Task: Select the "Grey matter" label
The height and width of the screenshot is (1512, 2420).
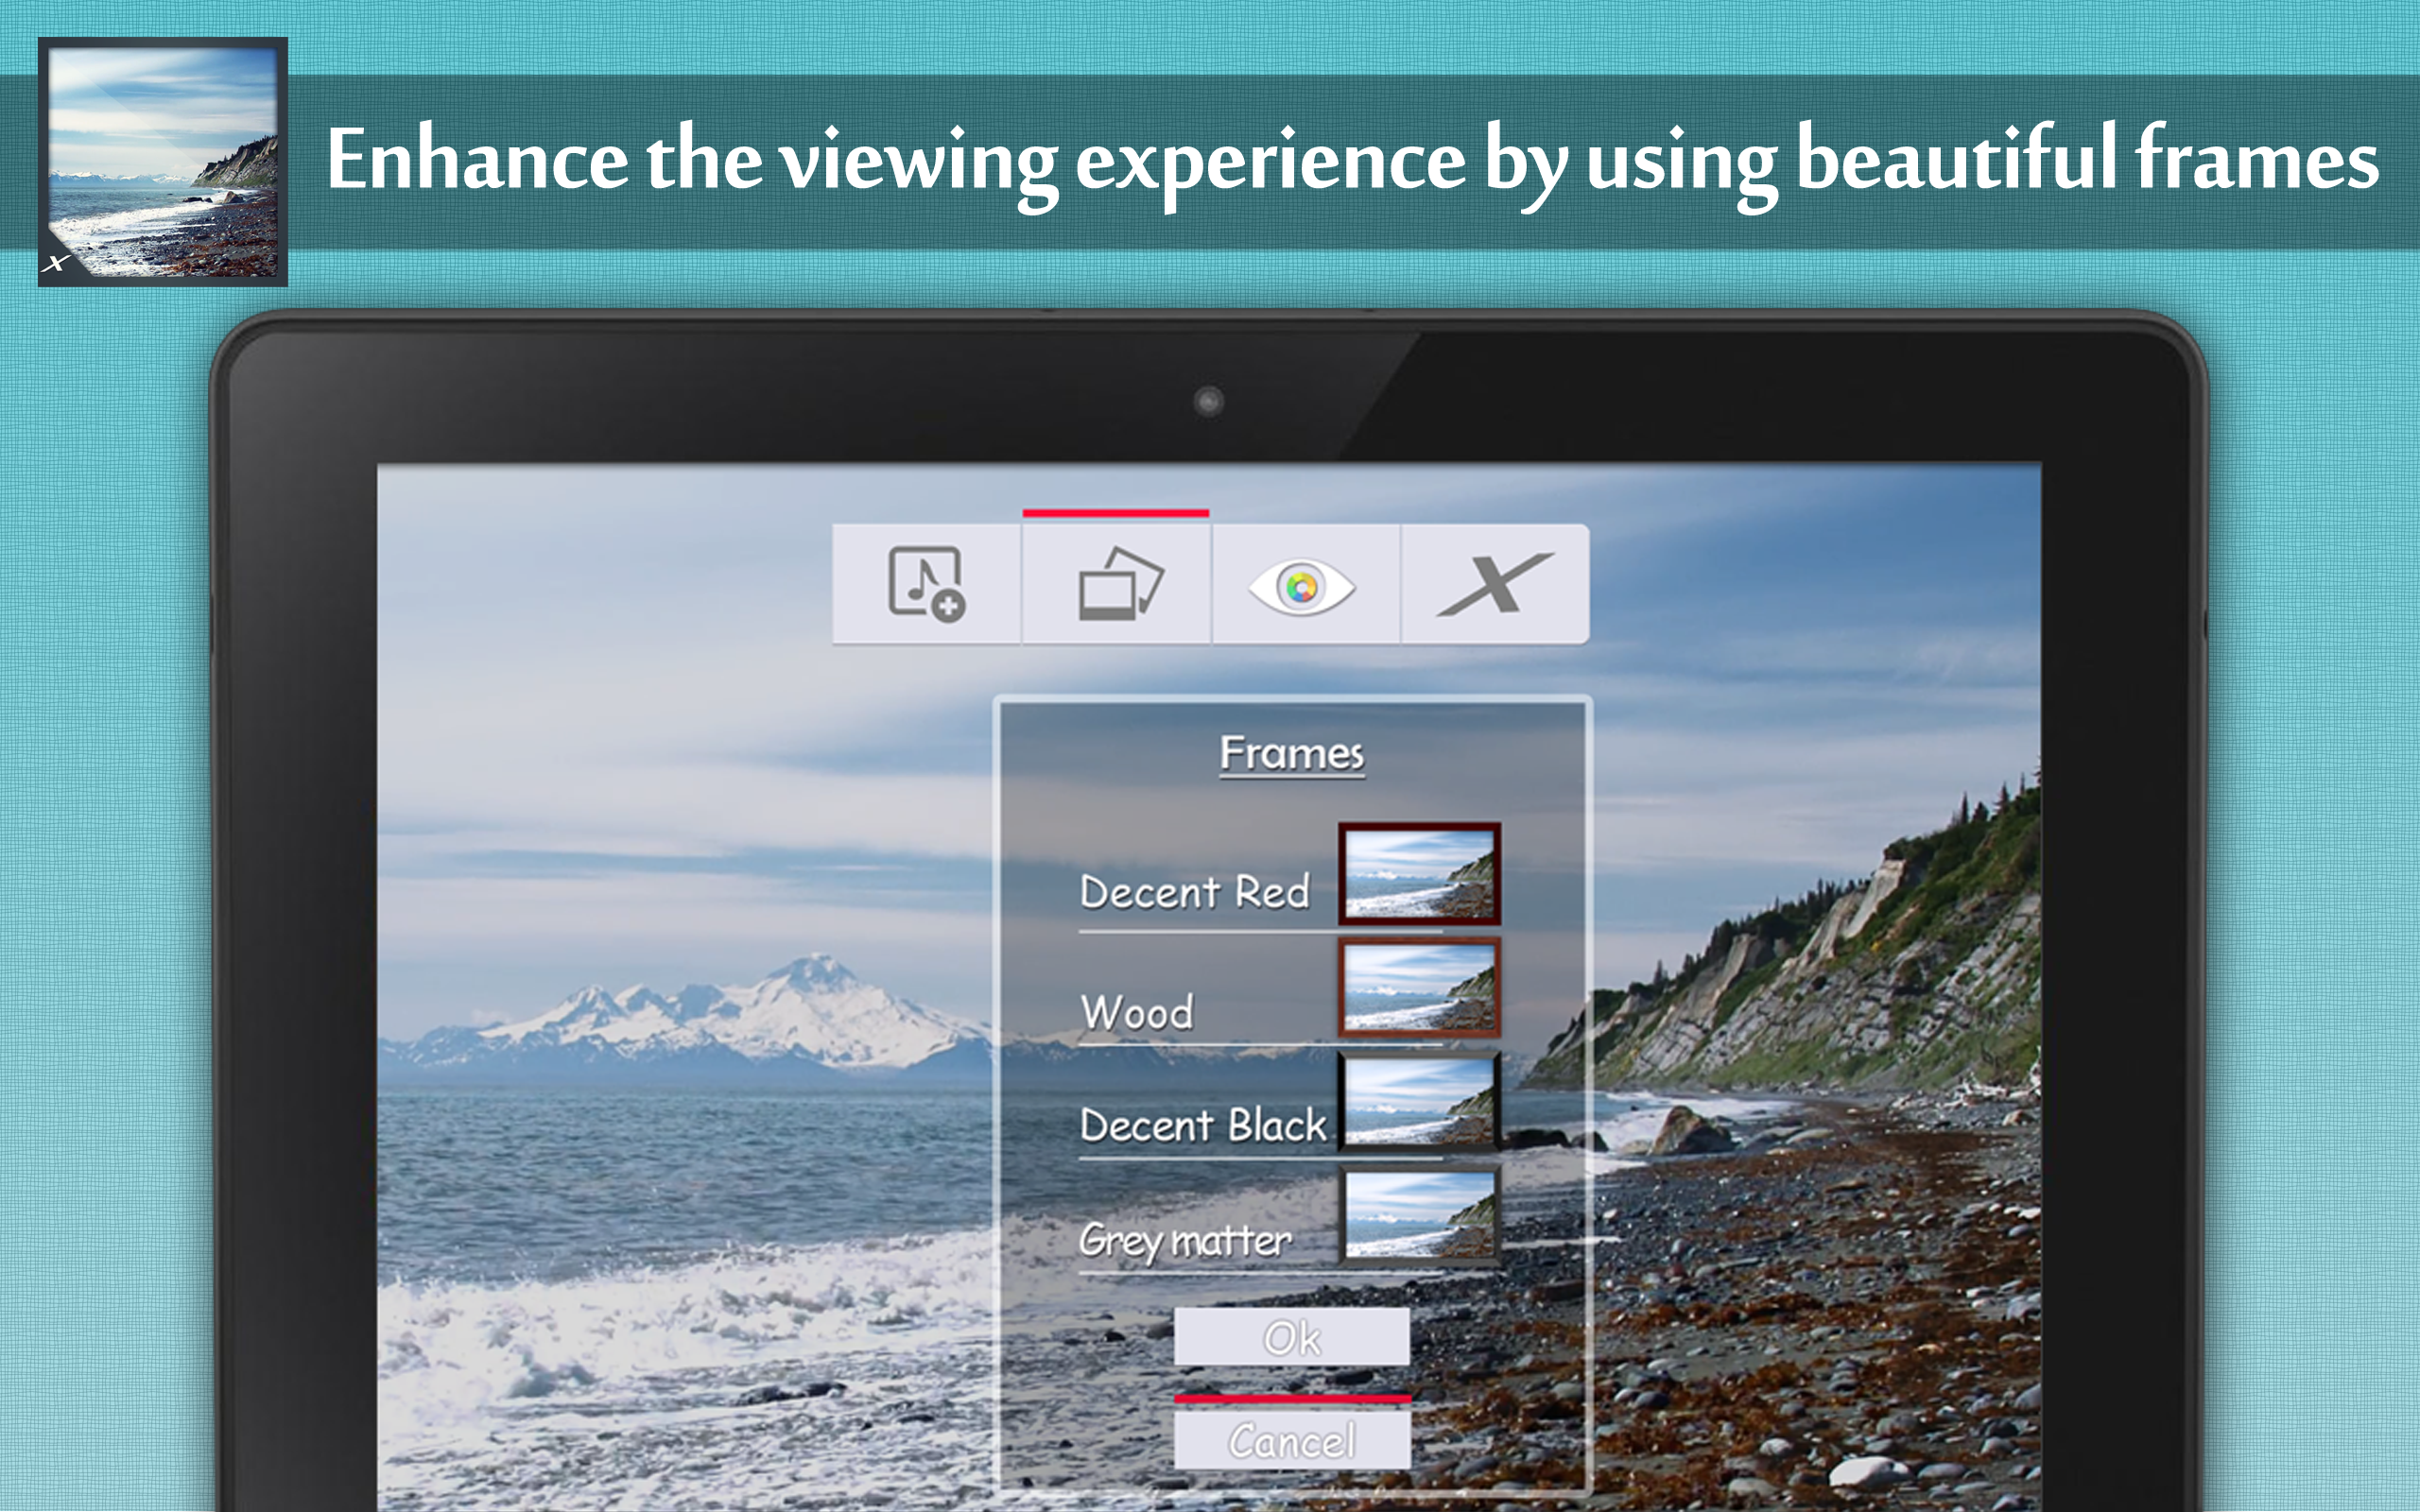Action: [x=1185, y=1241]
